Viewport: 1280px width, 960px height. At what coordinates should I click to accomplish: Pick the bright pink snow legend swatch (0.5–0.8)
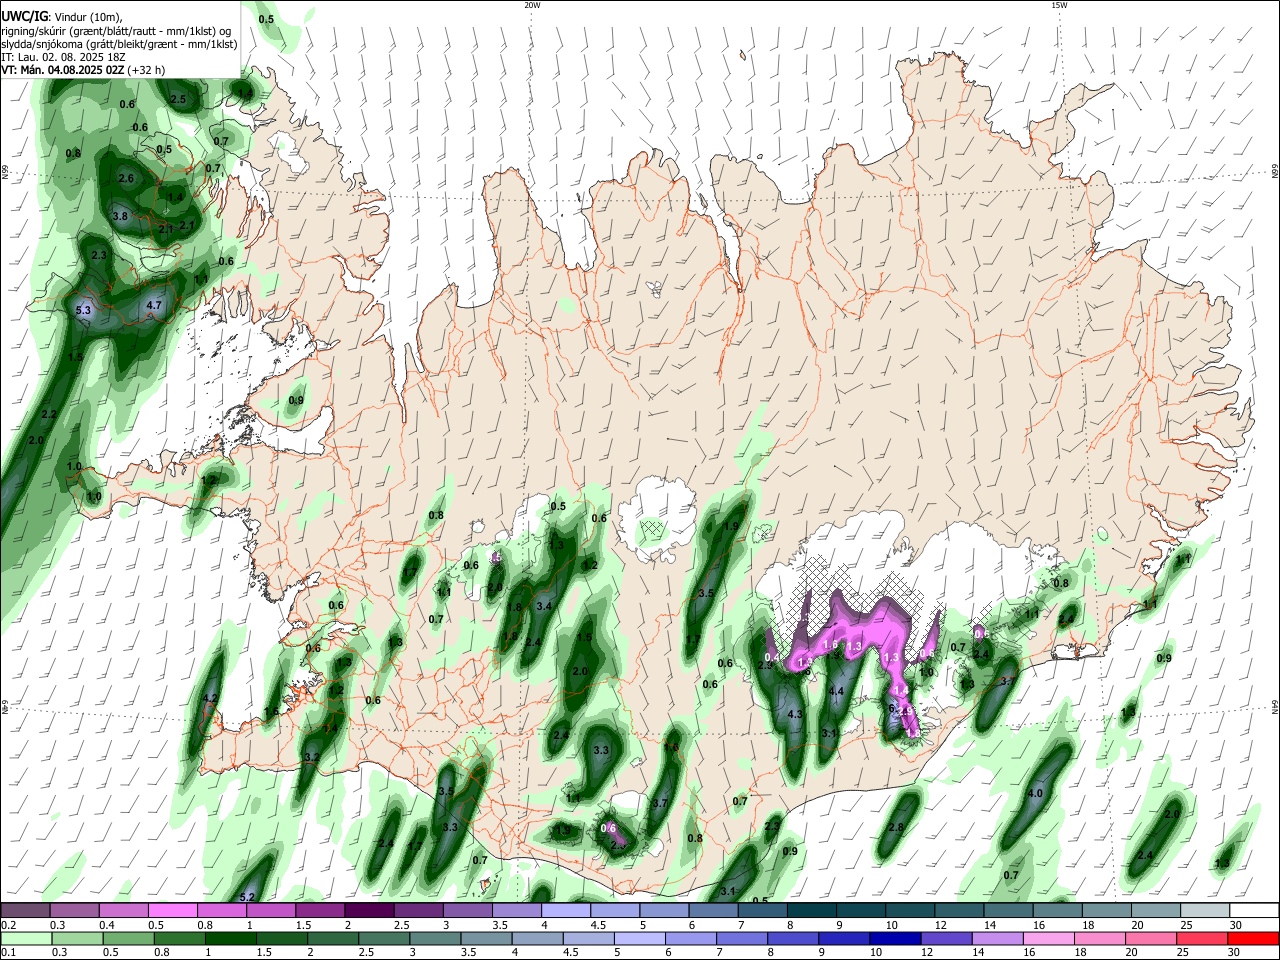click(173, 911)
